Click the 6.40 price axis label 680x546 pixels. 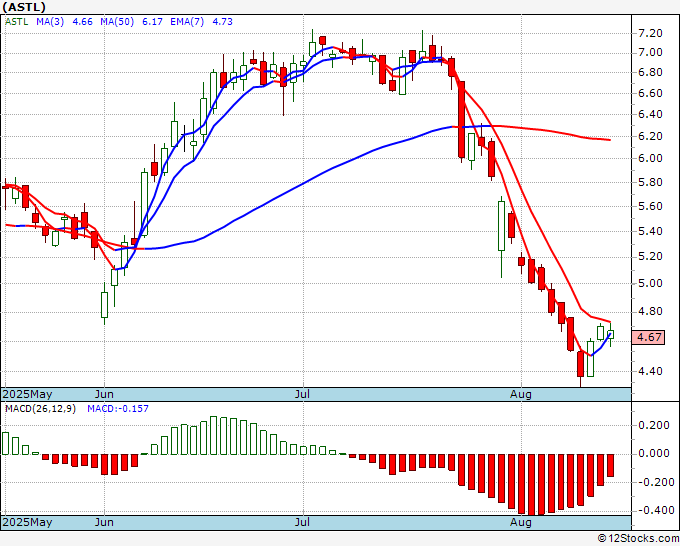[x=651, y=114]
